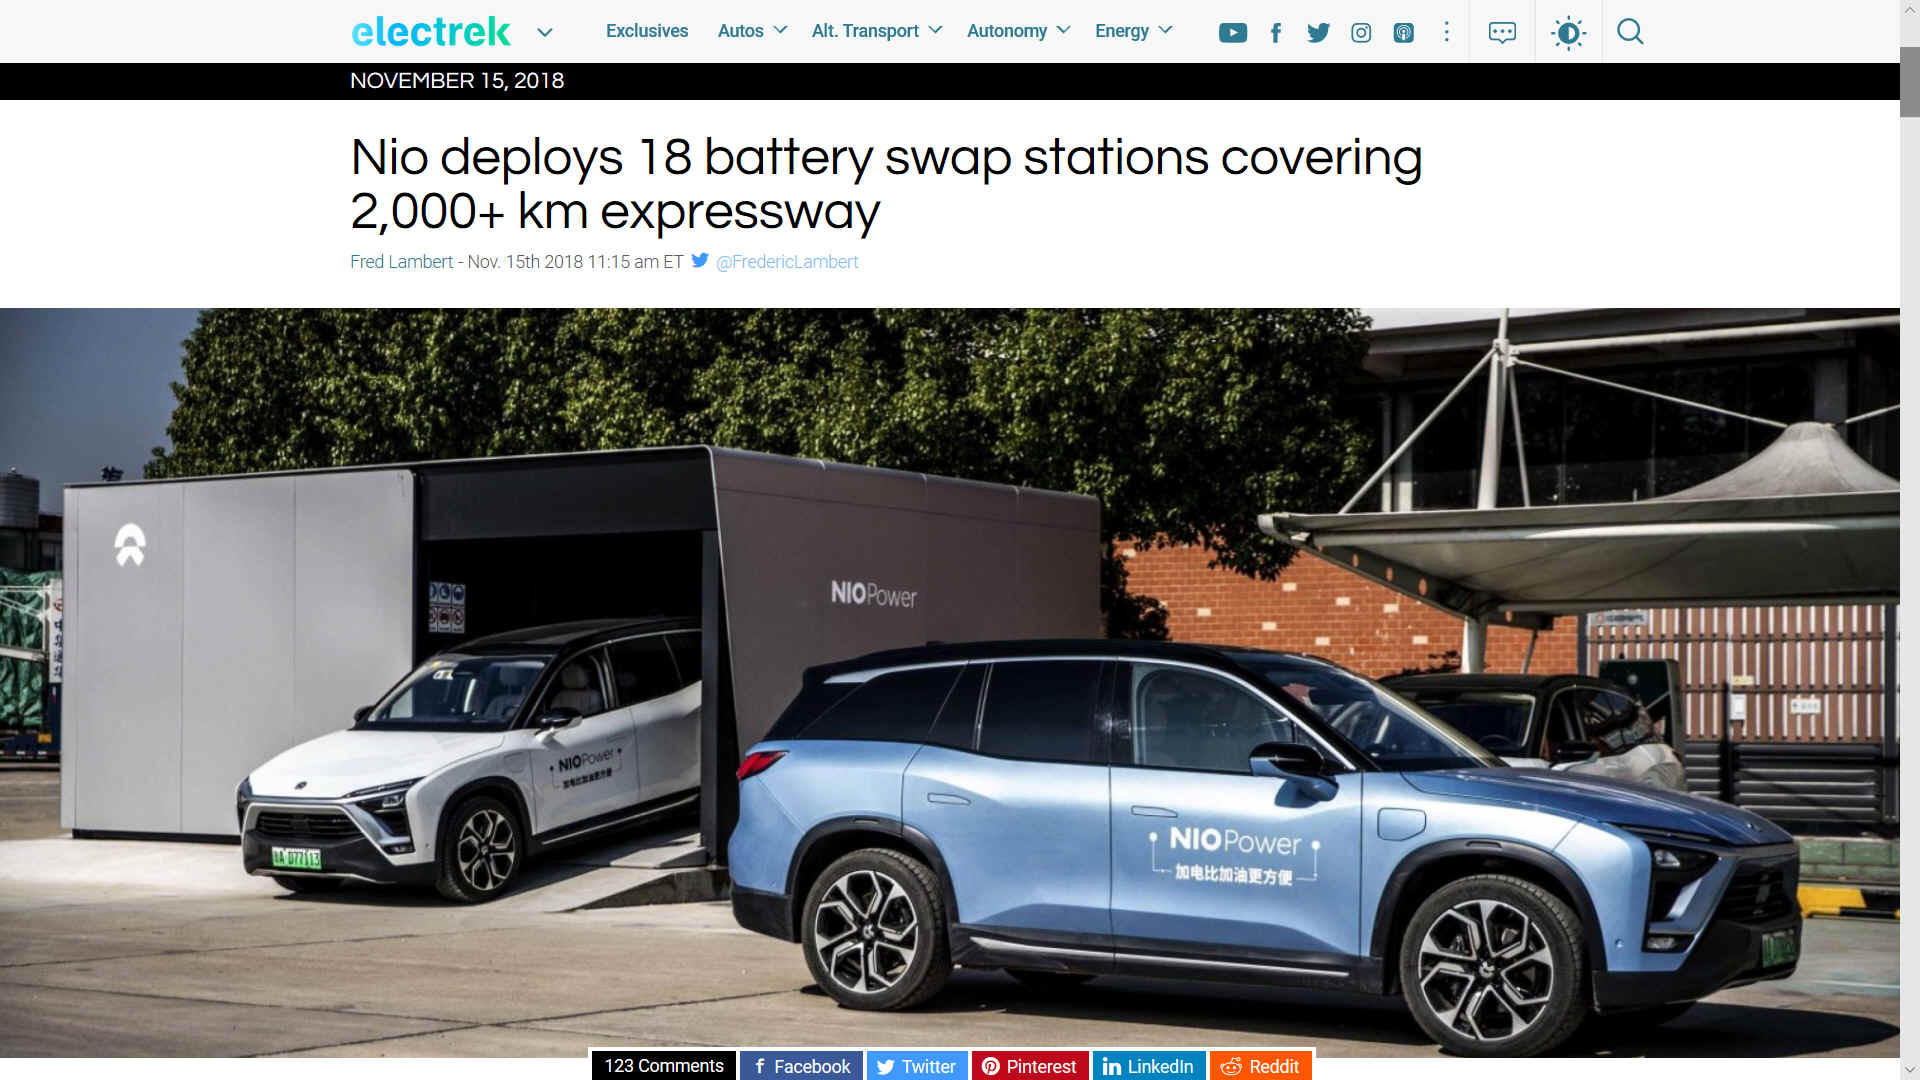The image size is (1920, 1080).
Task: Open the three-dot more options menu
Action: click(1446, 32)
